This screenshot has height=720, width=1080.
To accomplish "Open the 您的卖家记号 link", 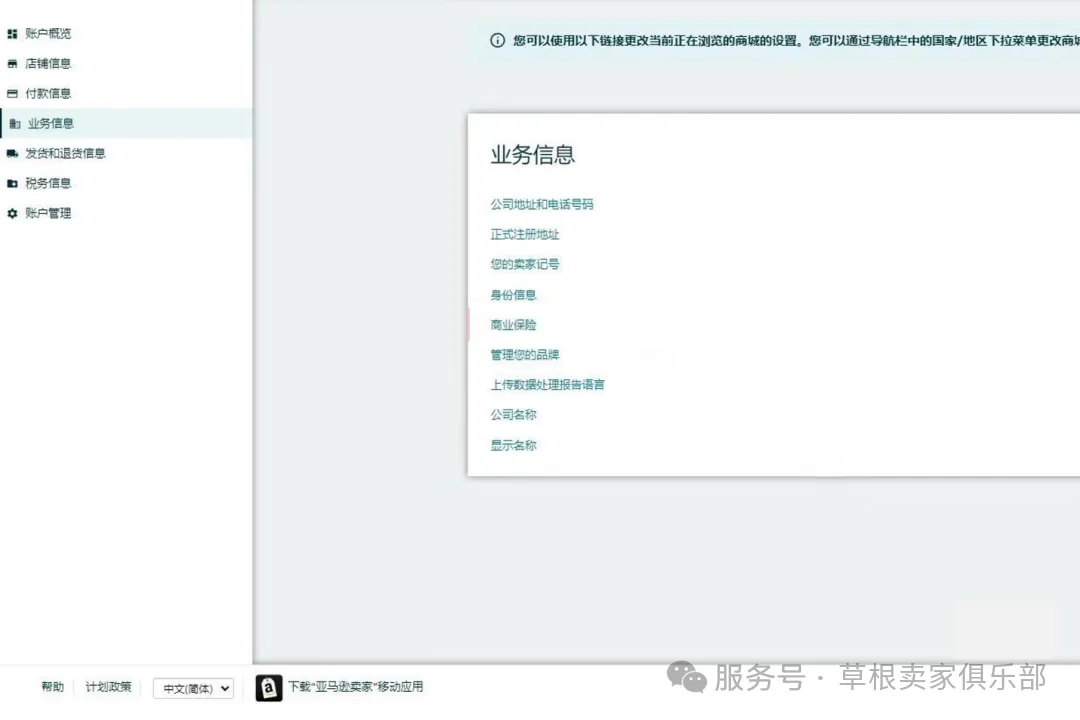I will click(x=525, y=265).
